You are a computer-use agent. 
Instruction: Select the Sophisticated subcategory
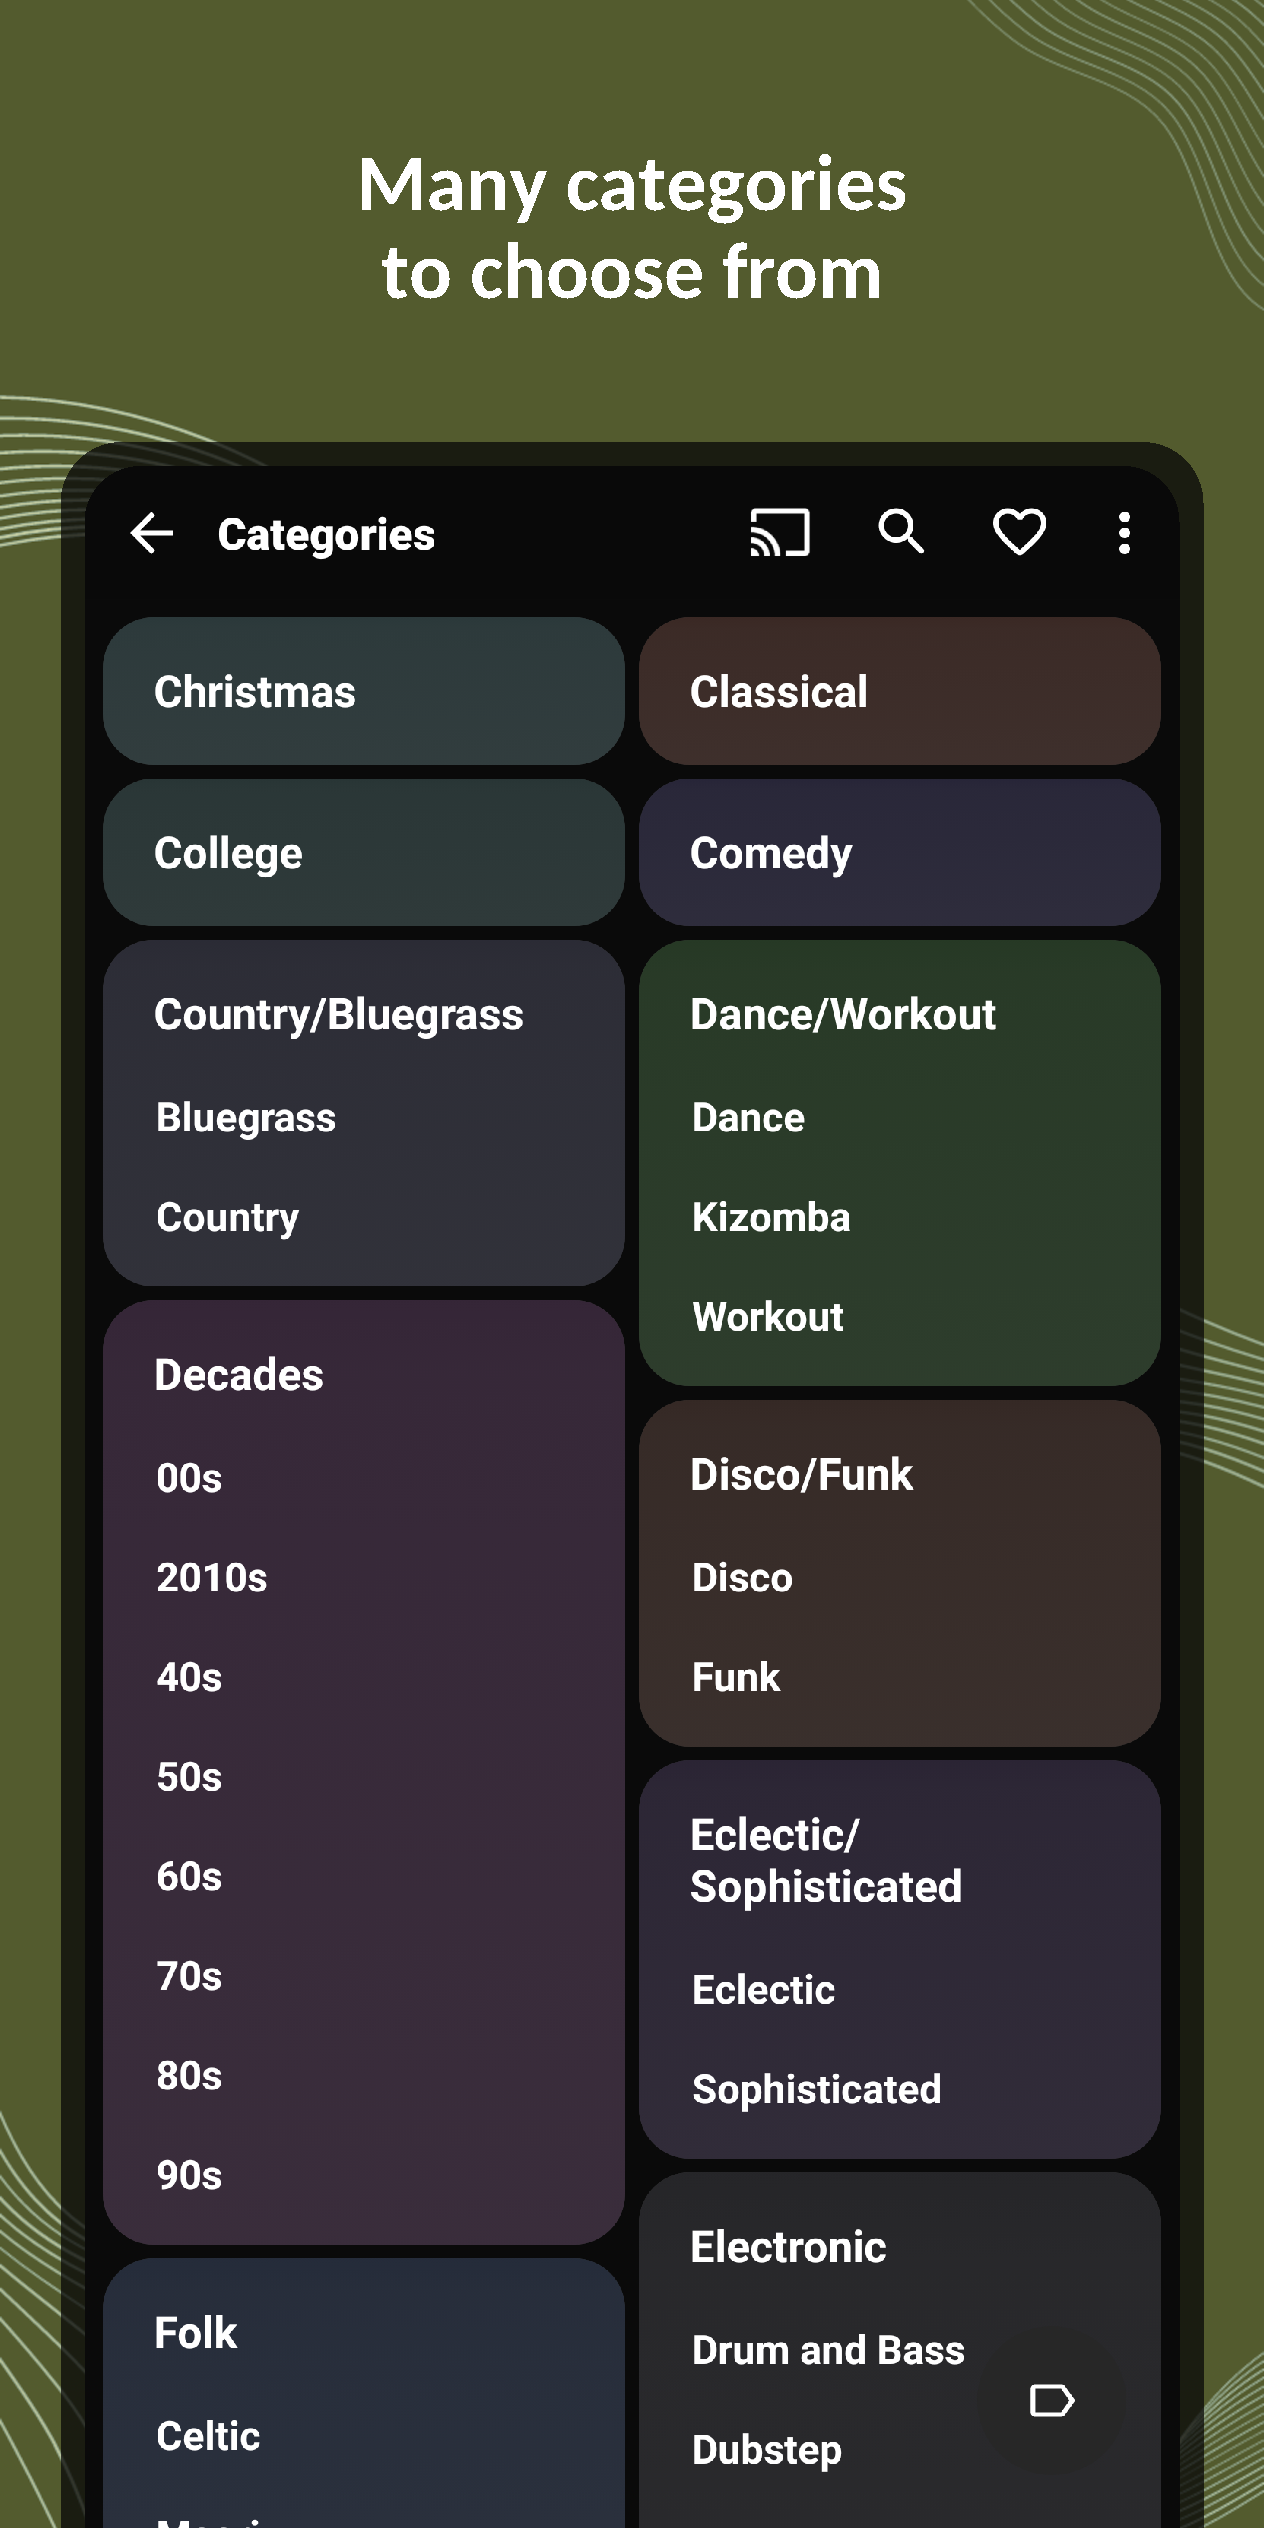817,2089
